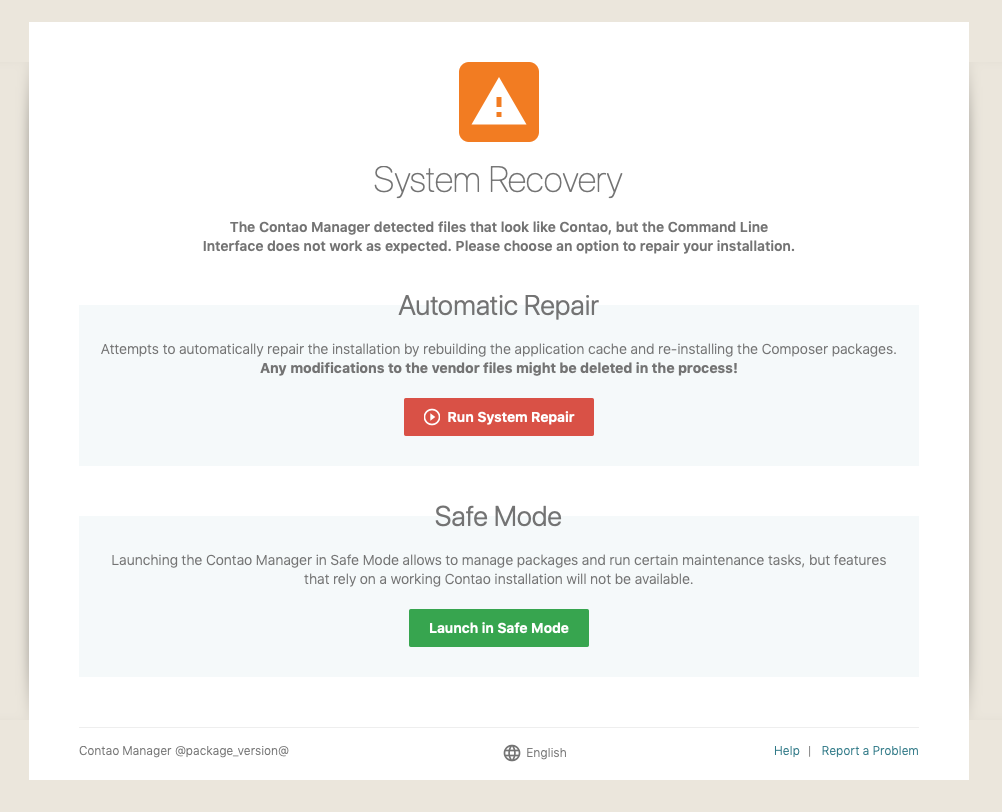The image size is (1002, 812).
Task: Click the play icon in Run System Repair
Action: click(432, 417)
